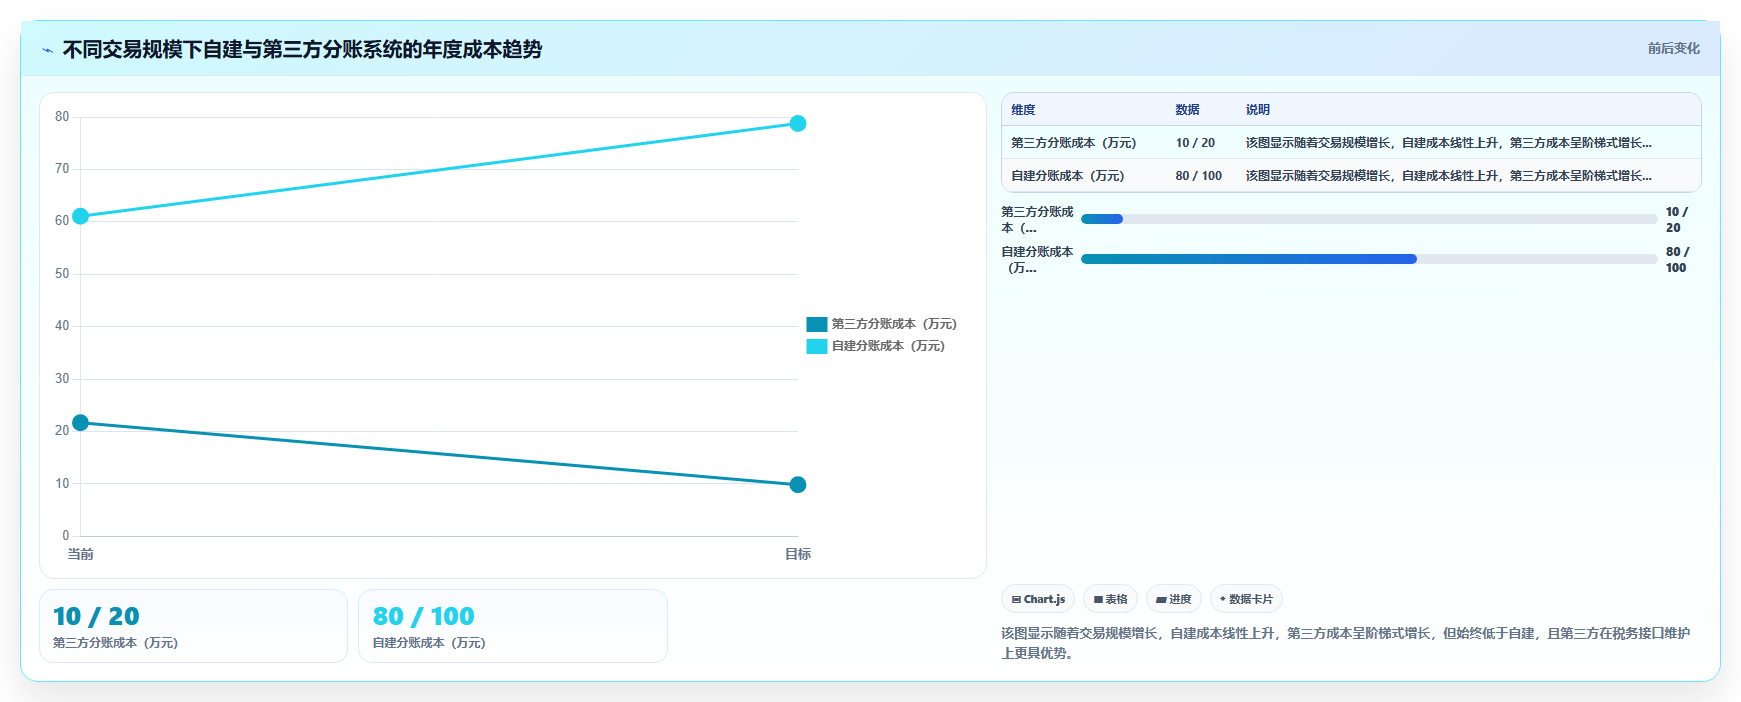Click the first row's 说明 description text

1448,143
